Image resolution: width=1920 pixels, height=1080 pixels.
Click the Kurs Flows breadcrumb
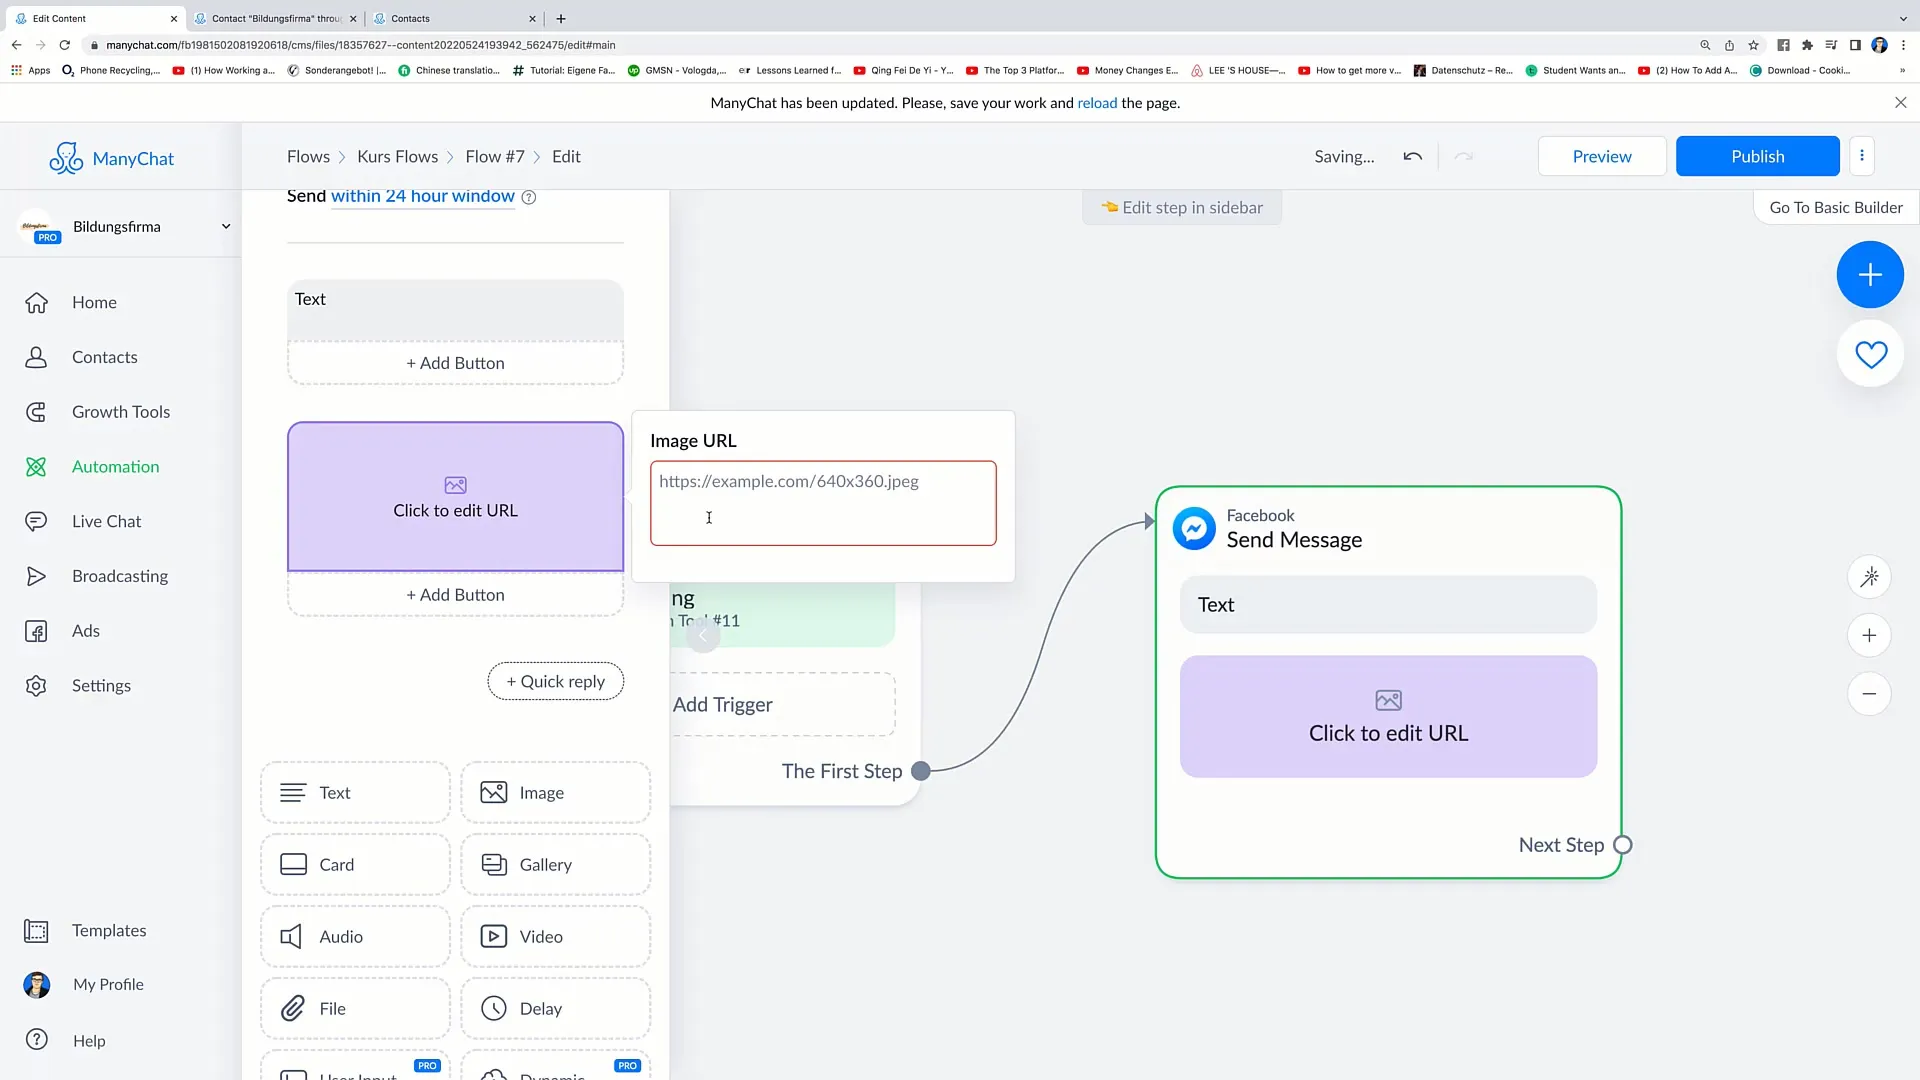[x=397, y=157]
